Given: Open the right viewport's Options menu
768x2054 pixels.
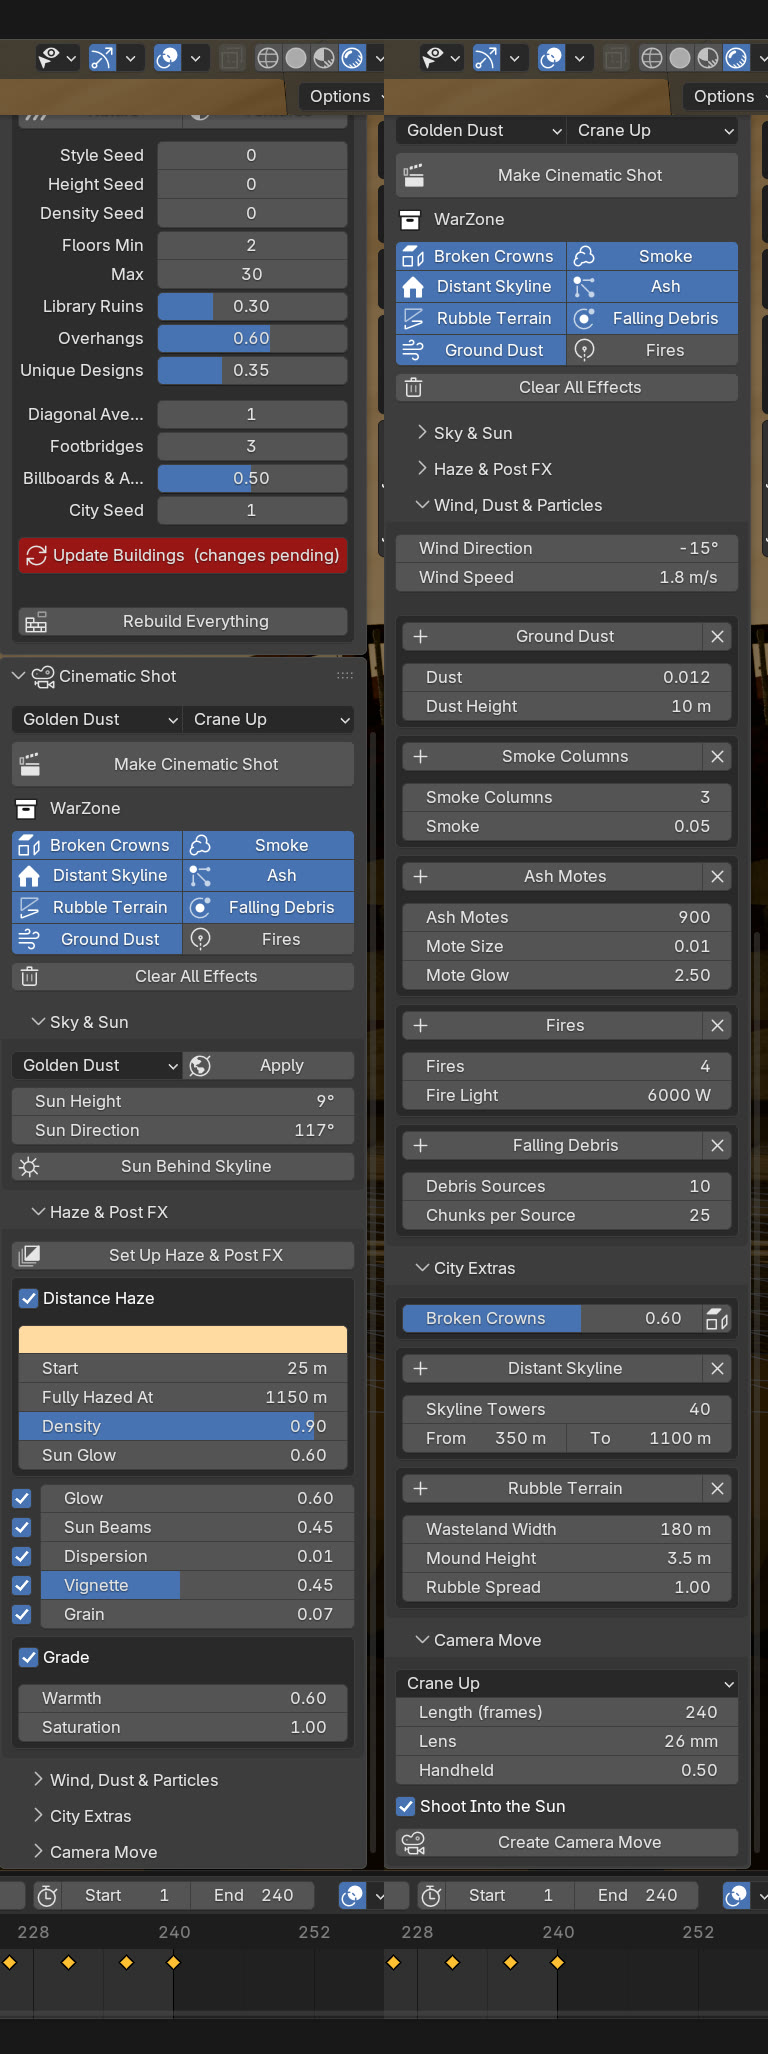Looking at the screenshot, I should click(726, 97).
